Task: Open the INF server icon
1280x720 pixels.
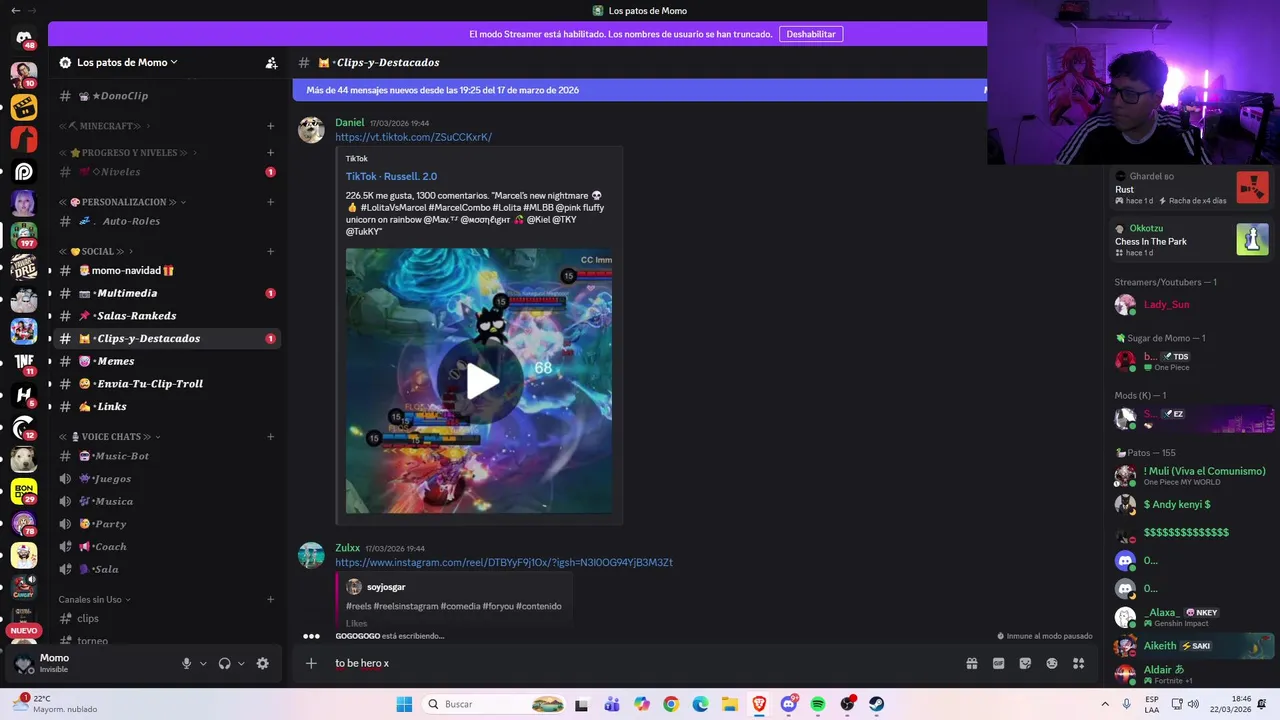Action: point(24,363)
